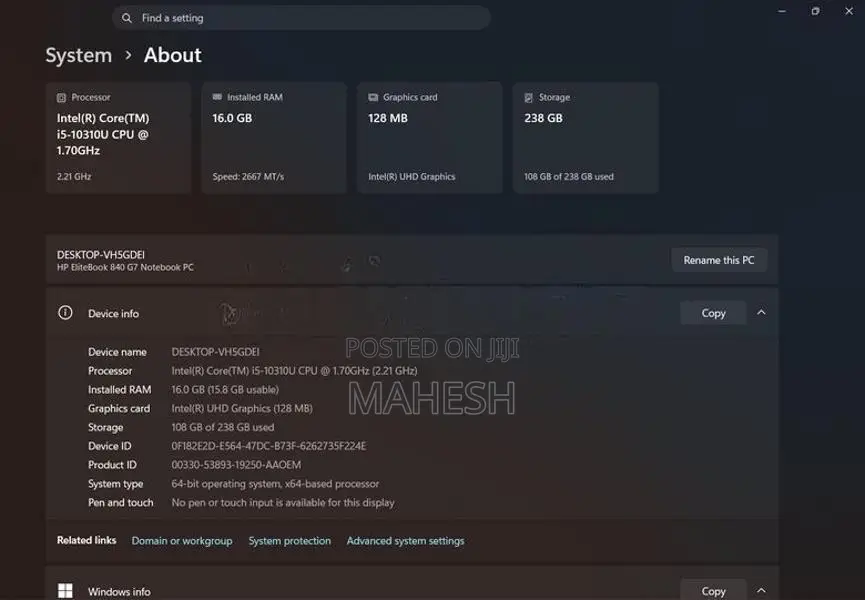Open Advanced system settings link
The width and height of the screenshot is (865, 600).
405,541
